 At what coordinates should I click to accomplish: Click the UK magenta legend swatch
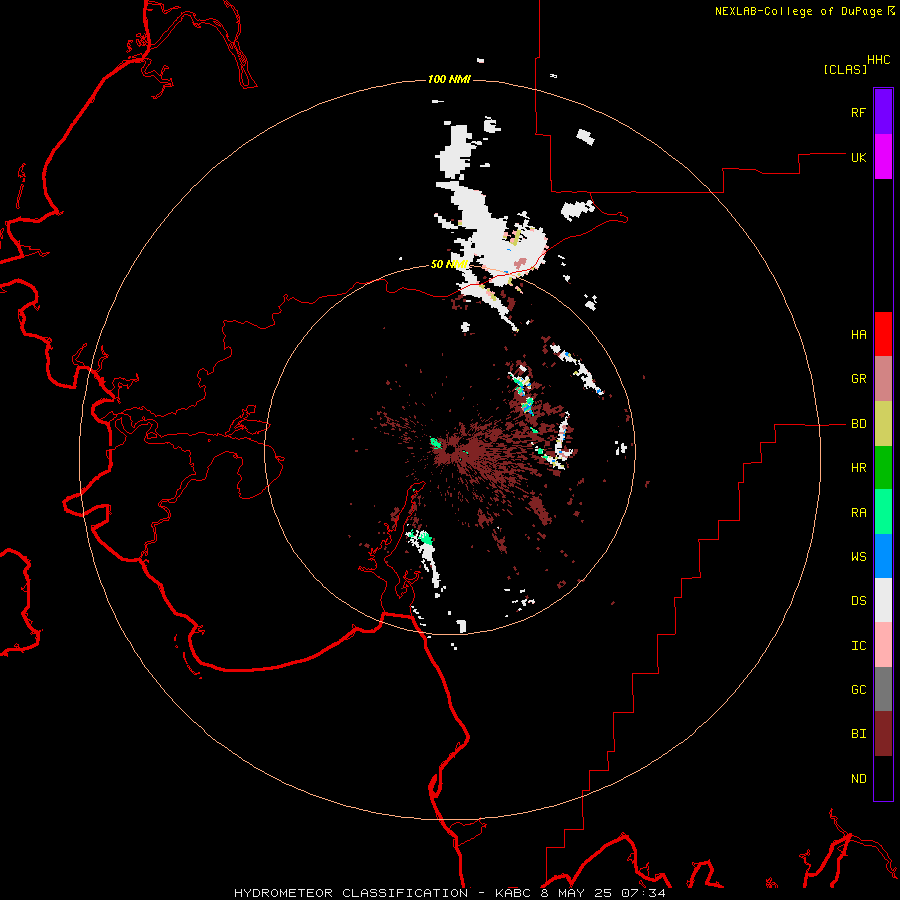coord(883,157)
